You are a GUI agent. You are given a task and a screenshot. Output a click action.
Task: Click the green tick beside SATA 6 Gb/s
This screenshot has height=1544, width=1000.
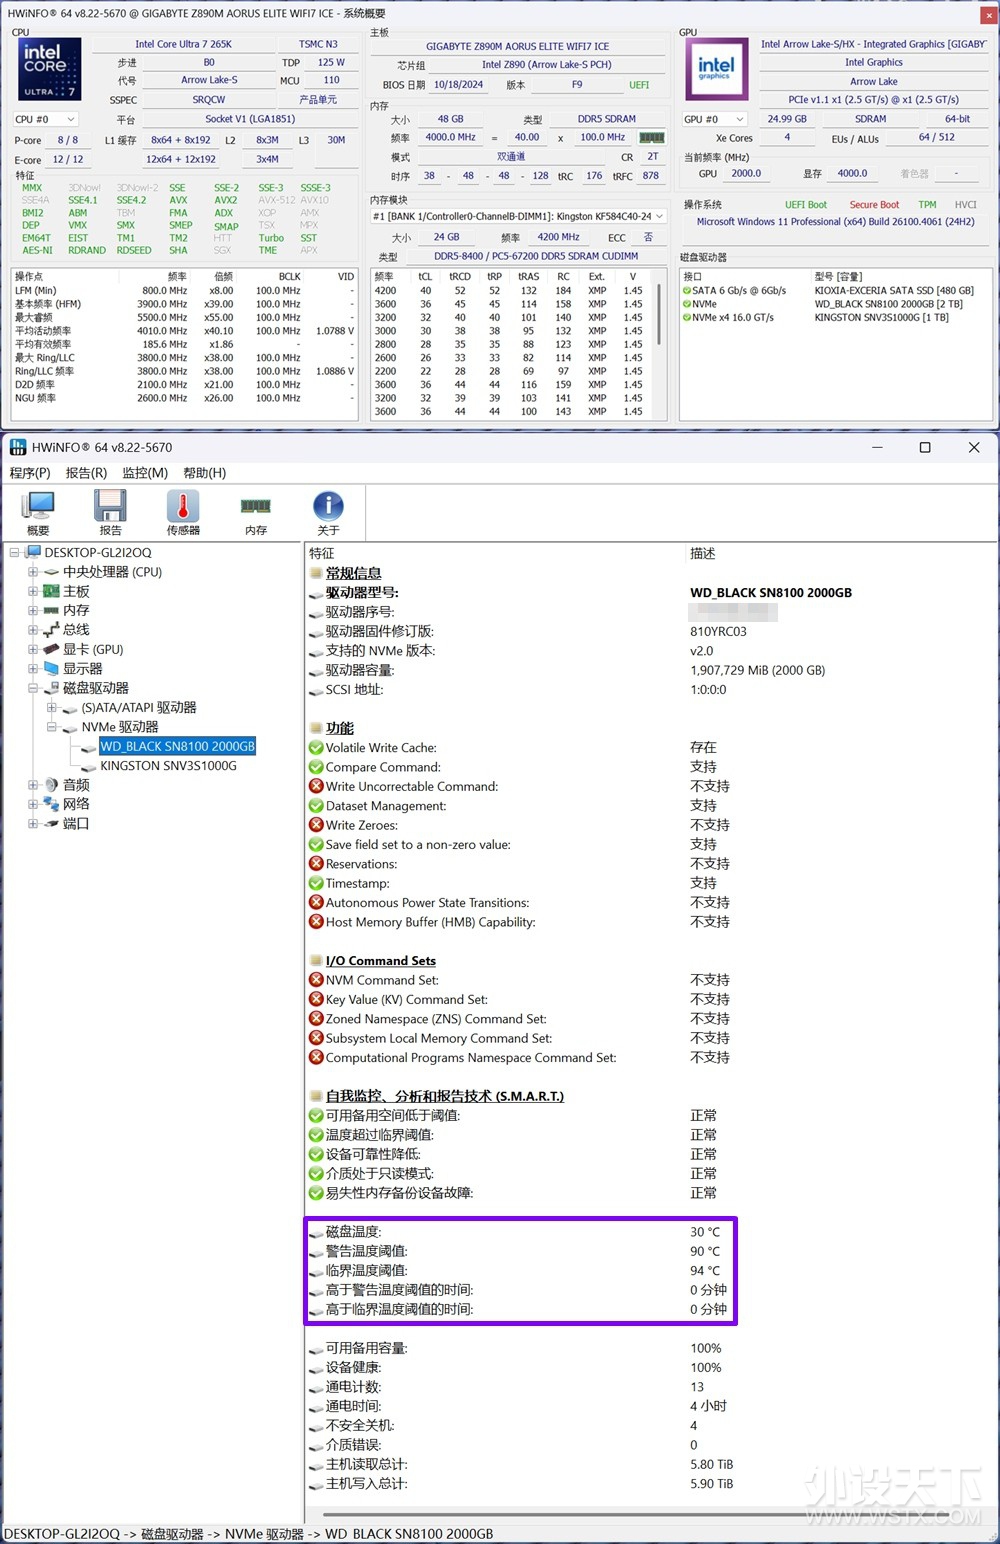(687, 291)
